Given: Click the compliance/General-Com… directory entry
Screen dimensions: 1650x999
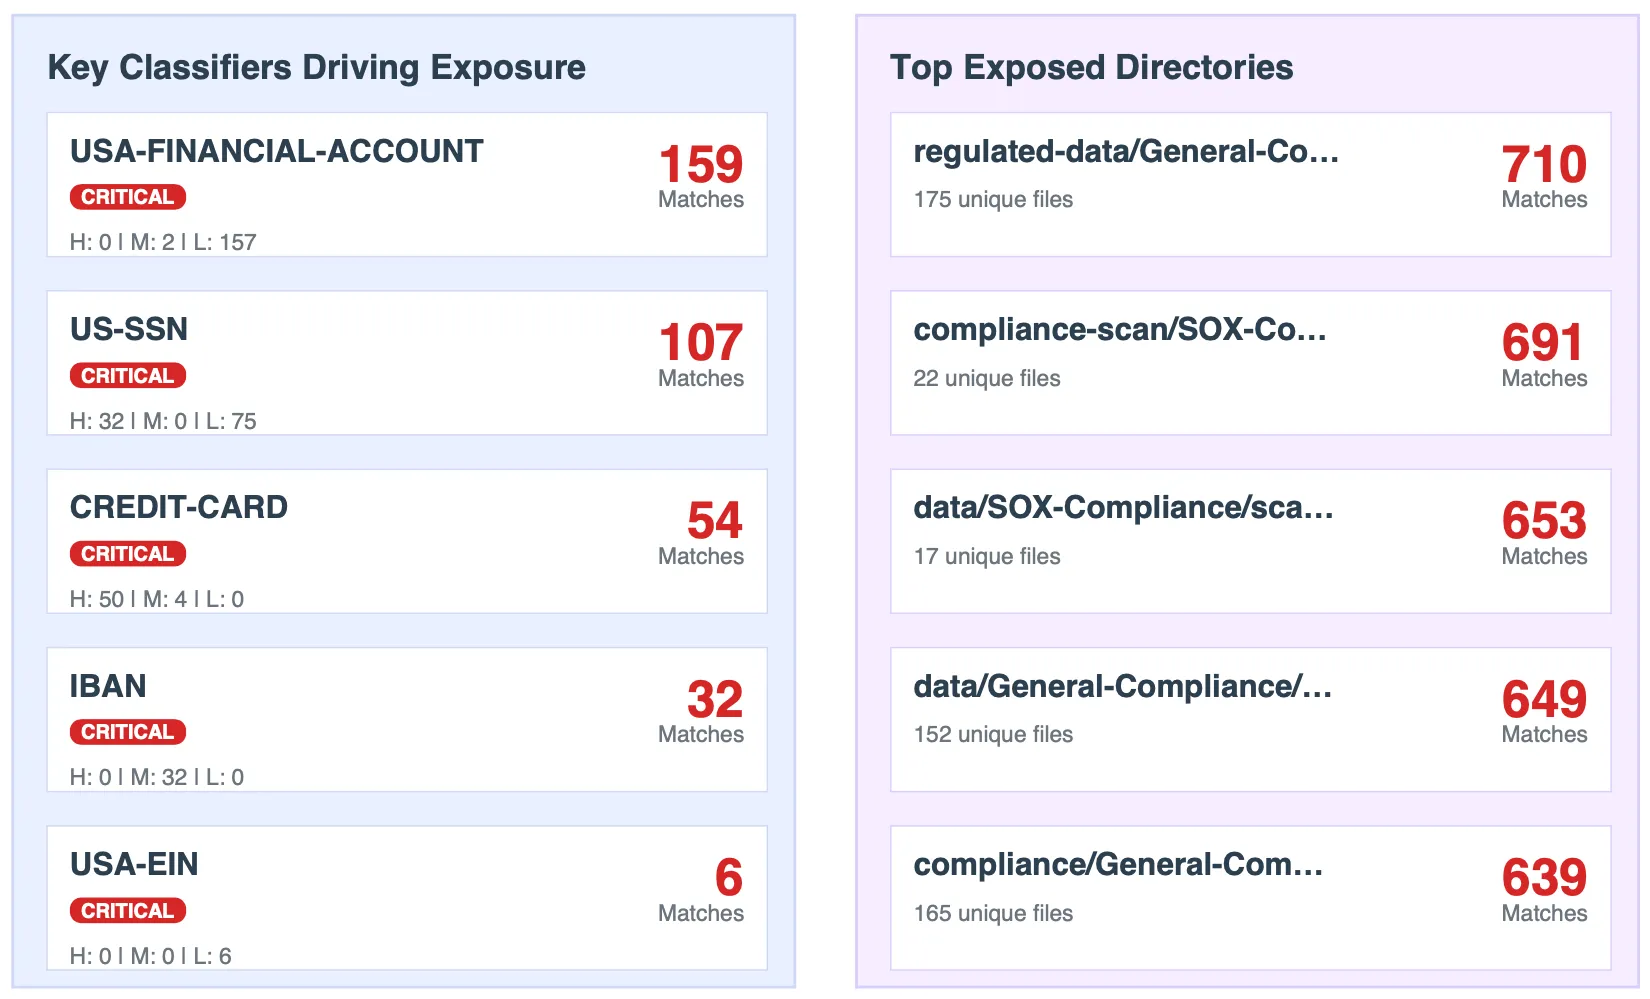Looking at the screenshot, I should coord(1117,864).
